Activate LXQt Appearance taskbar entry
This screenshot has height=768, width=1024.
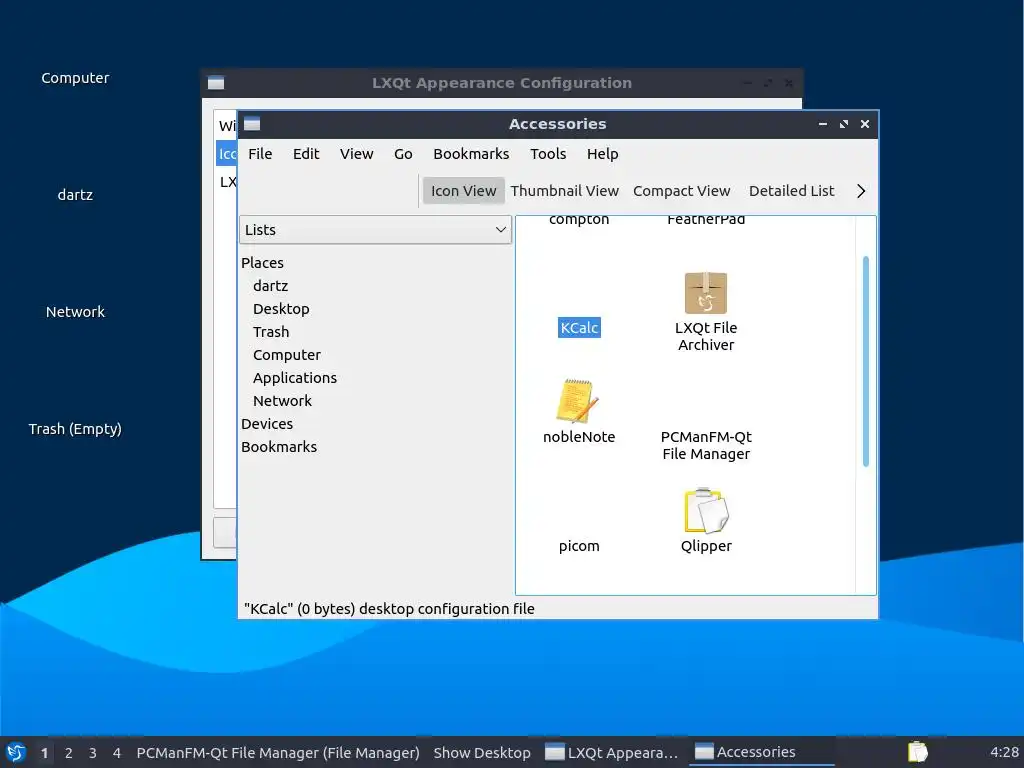click(x=612, y=752)
